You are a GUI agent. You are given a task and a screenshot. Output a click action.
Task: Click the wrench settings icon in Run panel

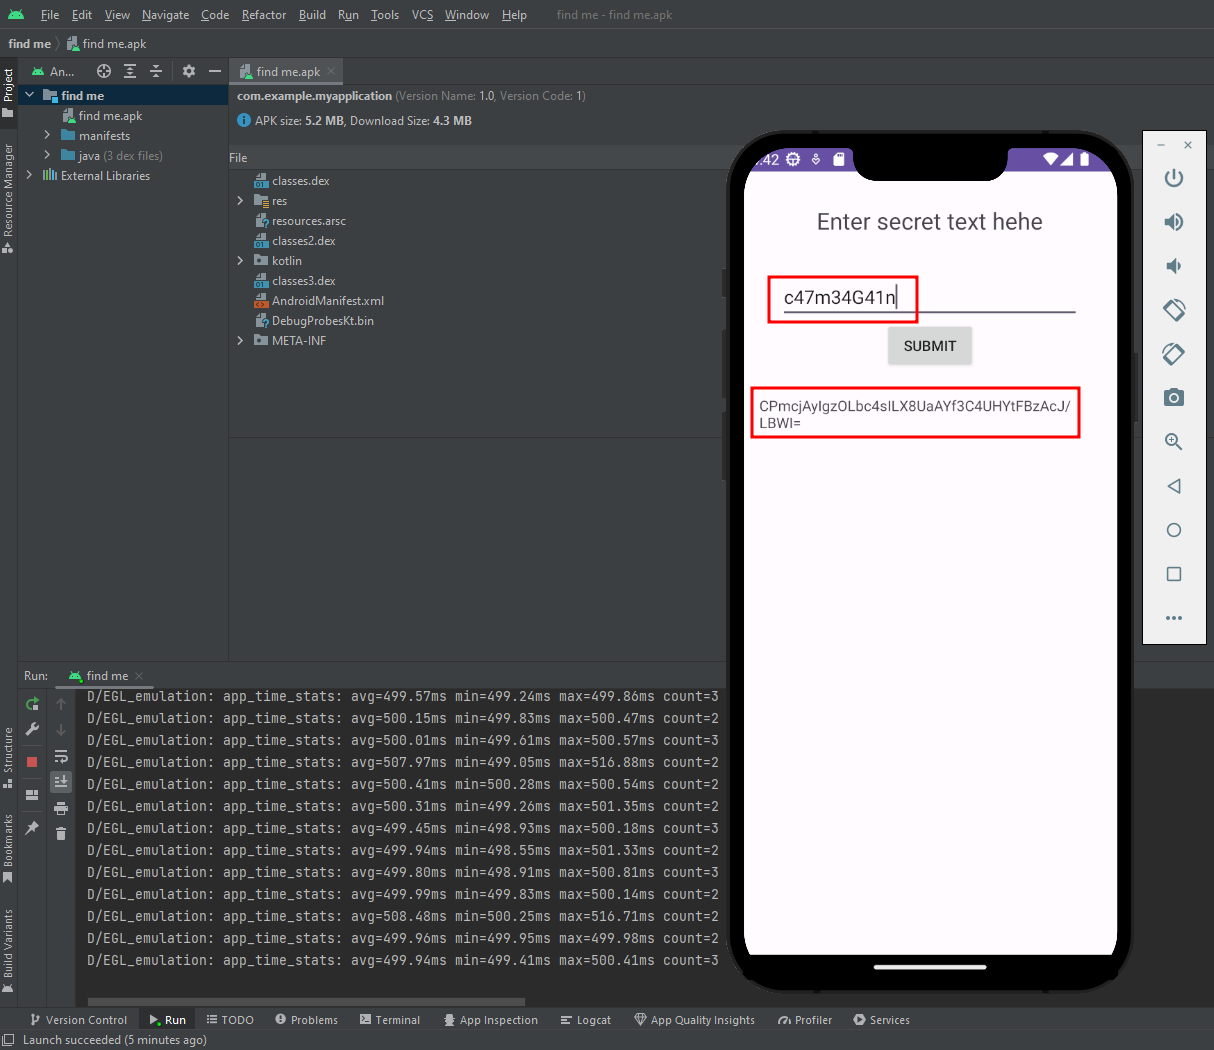[x=32, y=729]
